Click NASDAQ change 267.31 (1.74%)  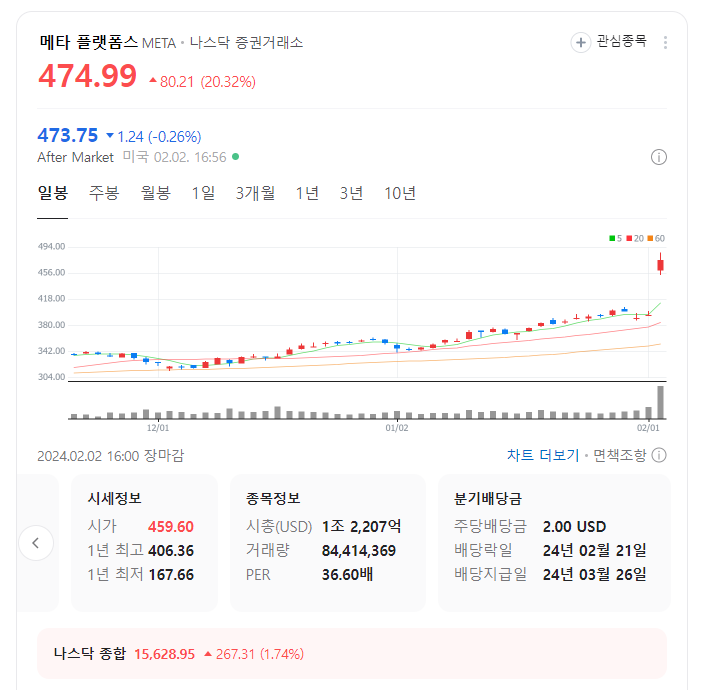254,654
